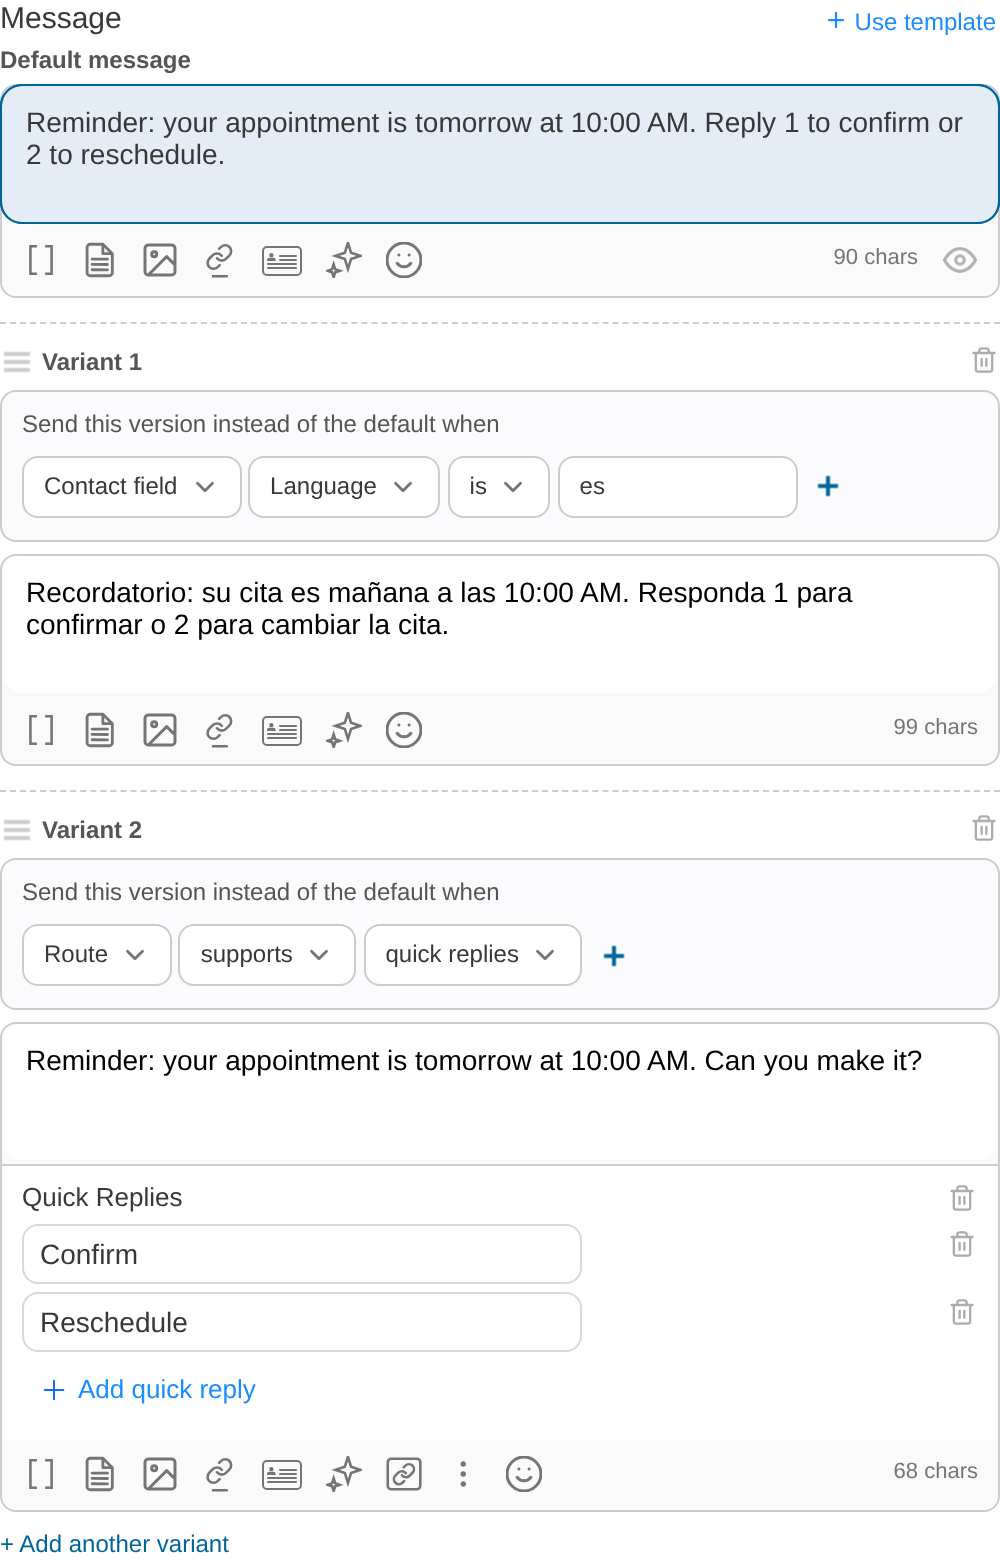
Task: Toggle preview eye icon next to 90 chars
Action: click(960, 260)
